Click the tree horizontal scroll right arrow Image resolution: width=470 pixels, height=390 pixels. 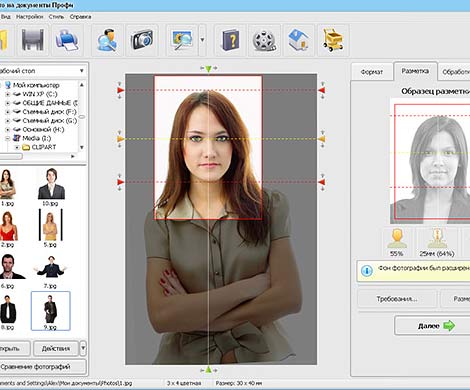tap(73, 156)
